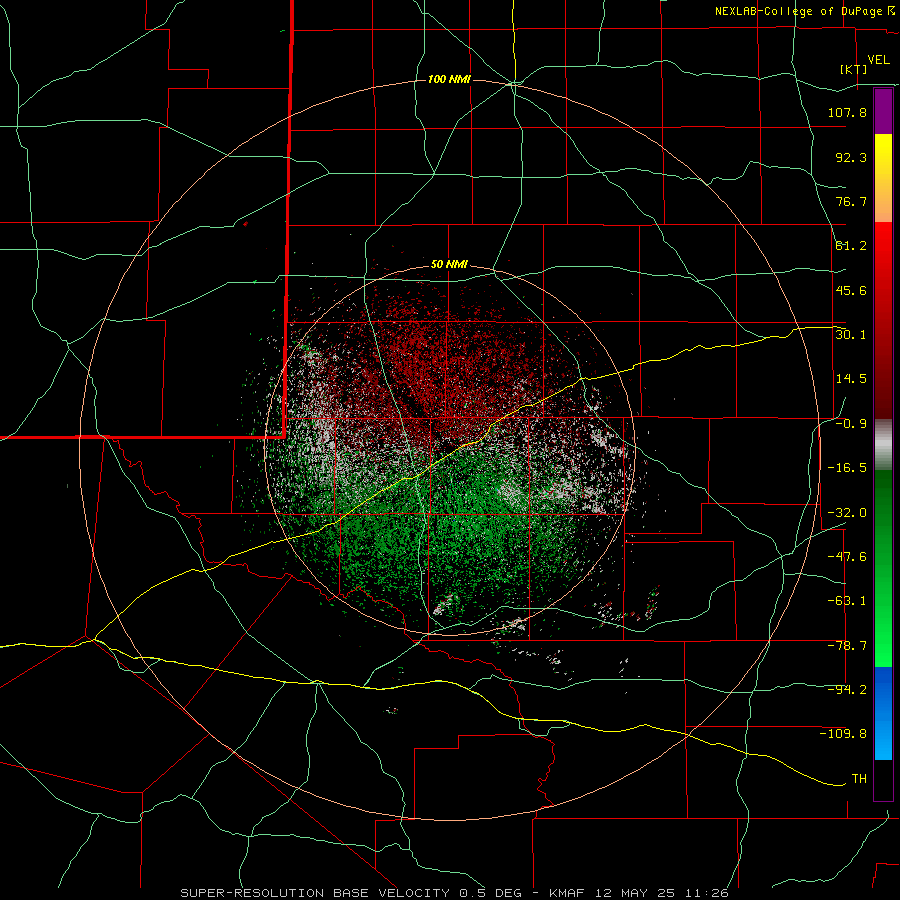This screenshot has height=900, width=900.
Task: Select the 50 NMI range ring label
Action: click(449, 265)
